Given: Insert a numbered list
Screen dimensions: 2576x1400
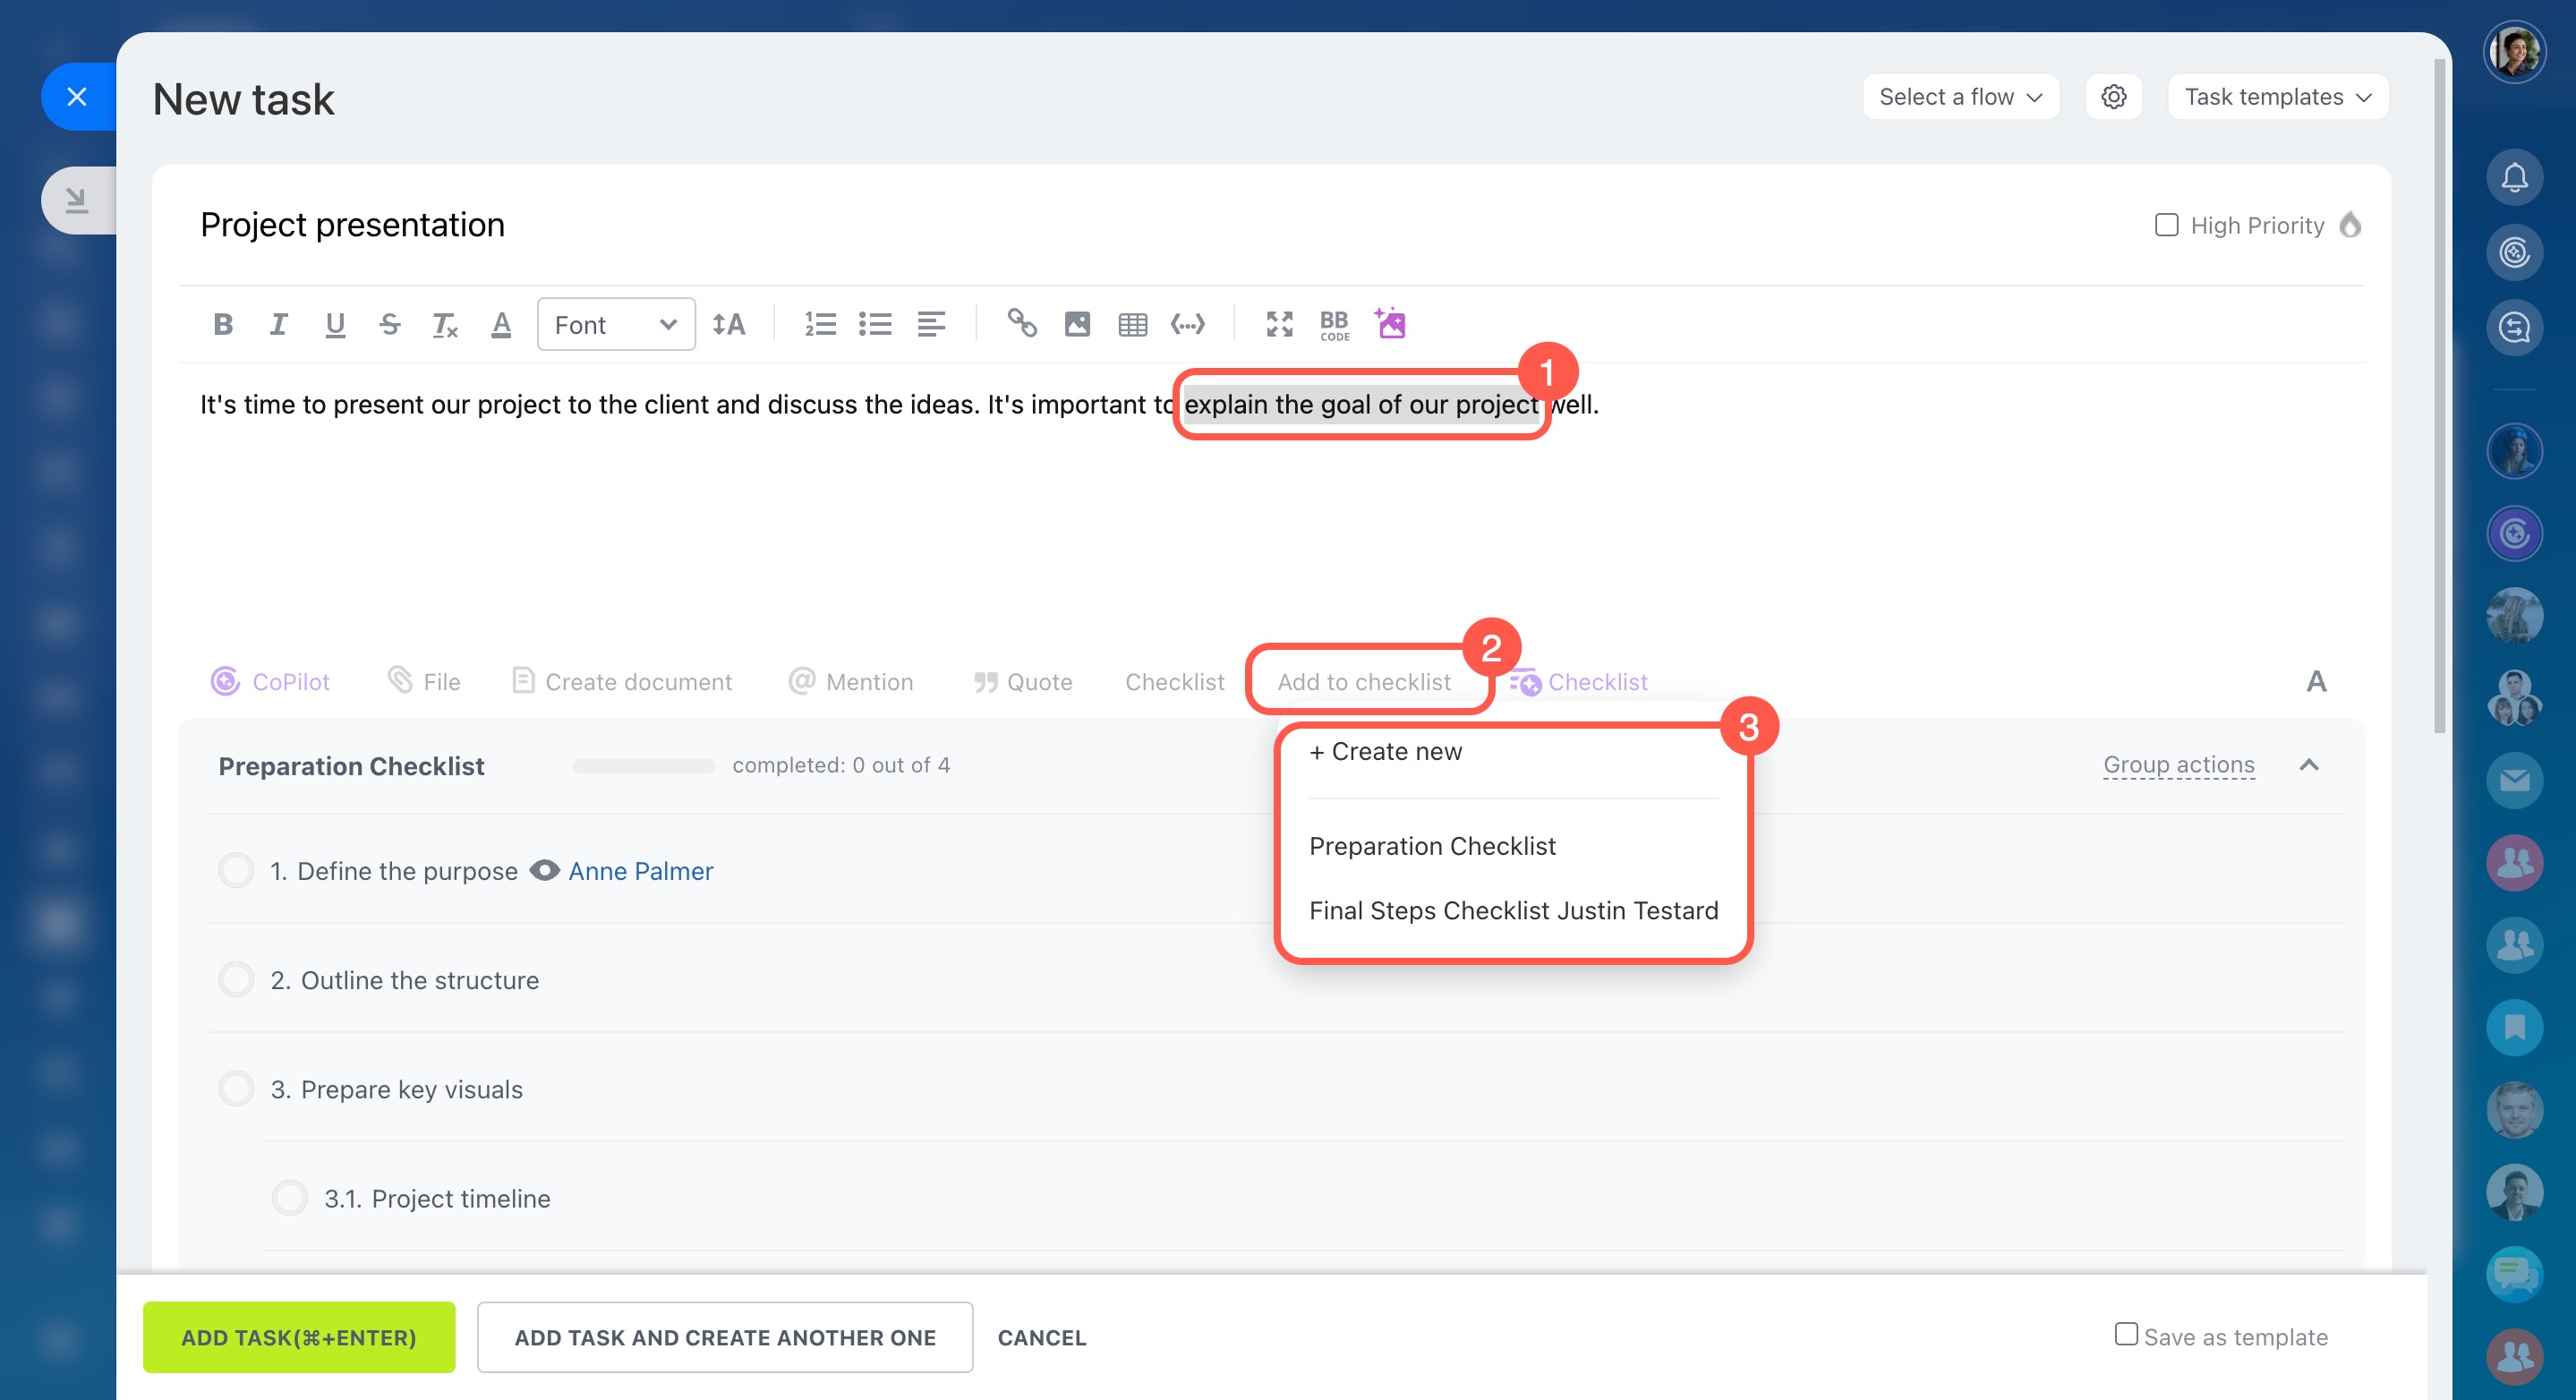Looking at the screenshot, I should (820, 324).
